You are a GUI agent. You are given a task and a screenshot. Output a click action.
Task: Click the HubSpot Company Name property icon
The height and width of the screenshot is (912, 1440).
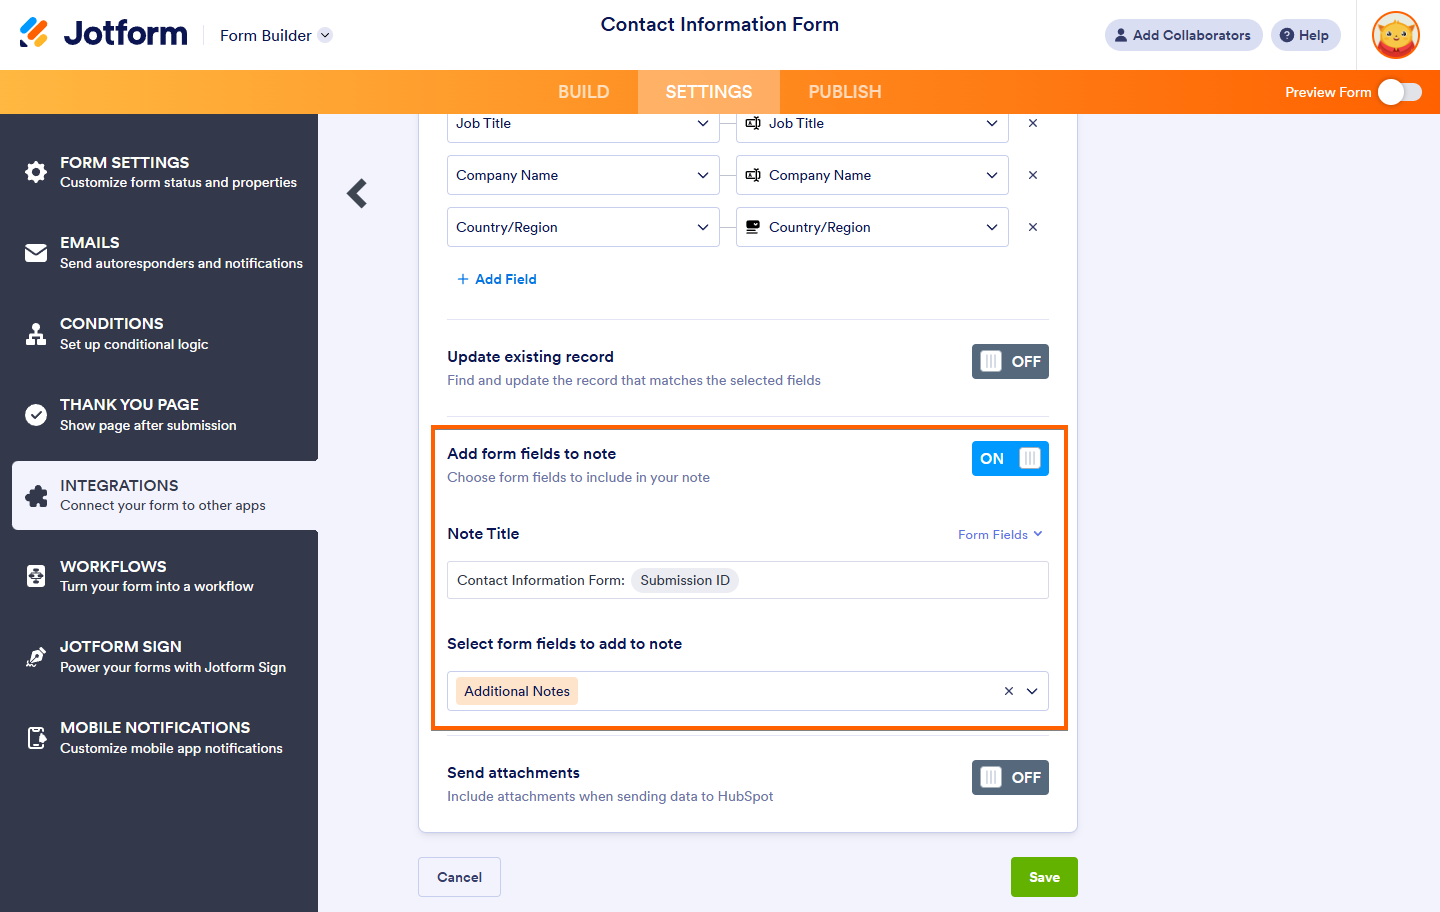click(753, 175)
